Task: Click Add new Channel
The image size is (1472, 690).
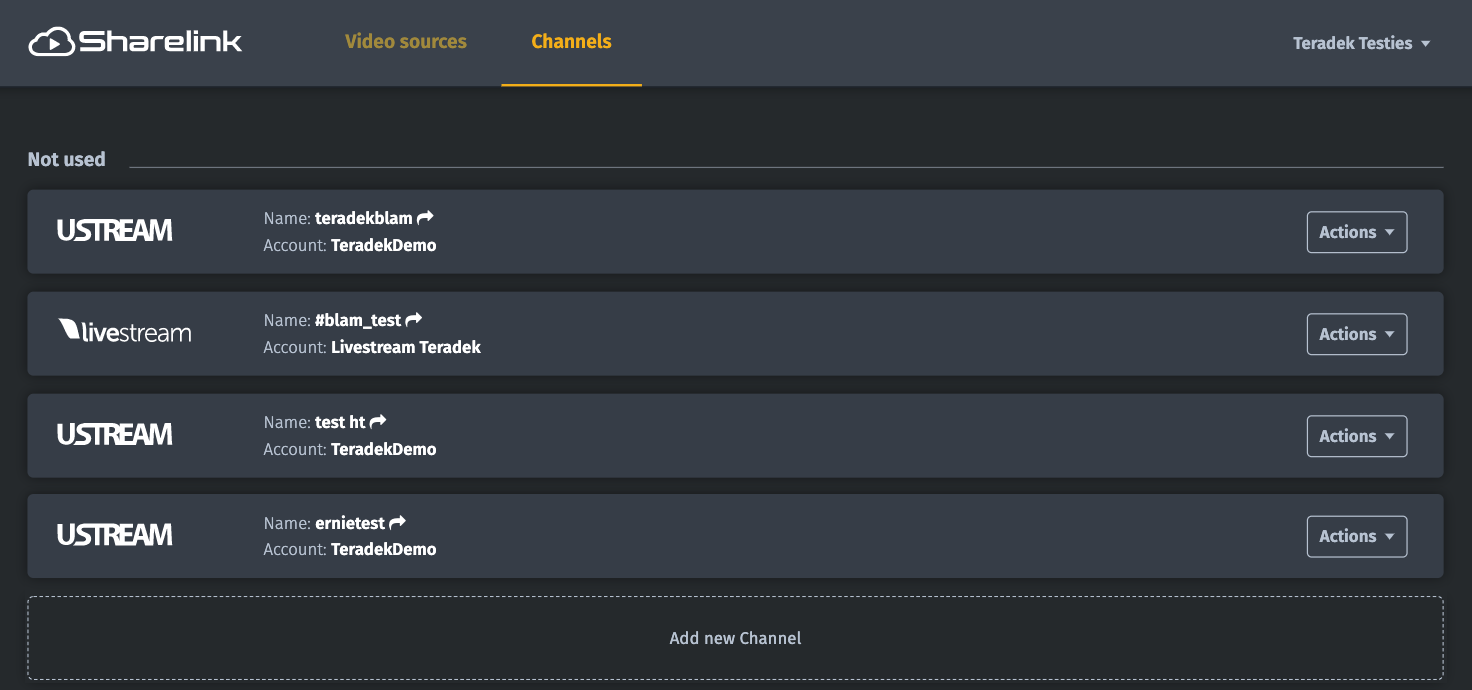Action: tap(735, 638)
